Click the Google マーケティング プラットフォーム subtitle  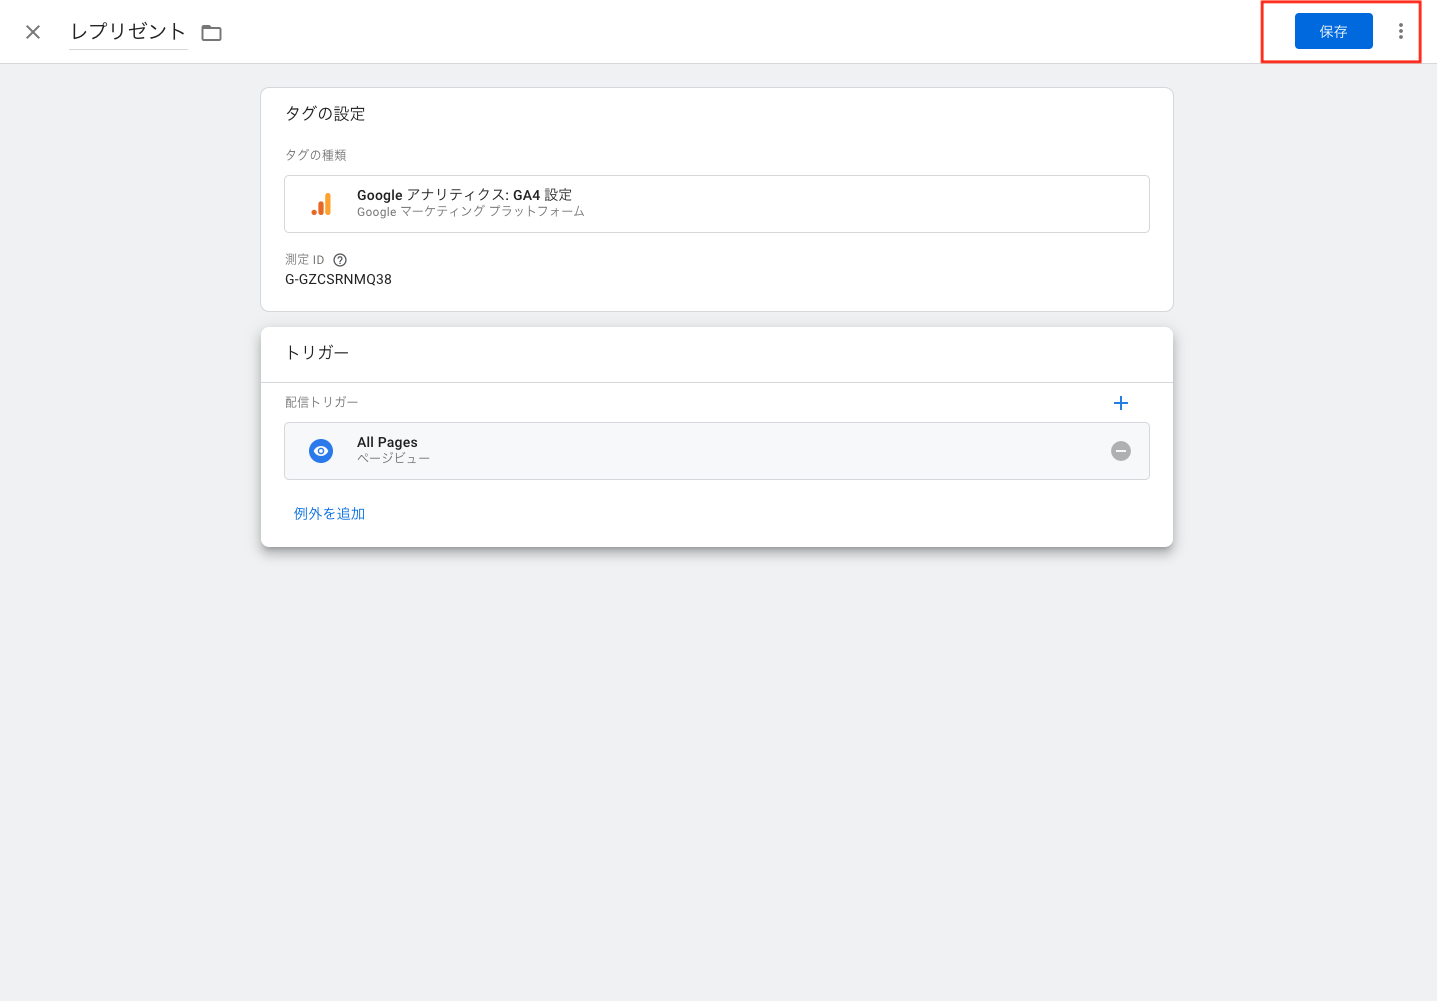(470, 212)
